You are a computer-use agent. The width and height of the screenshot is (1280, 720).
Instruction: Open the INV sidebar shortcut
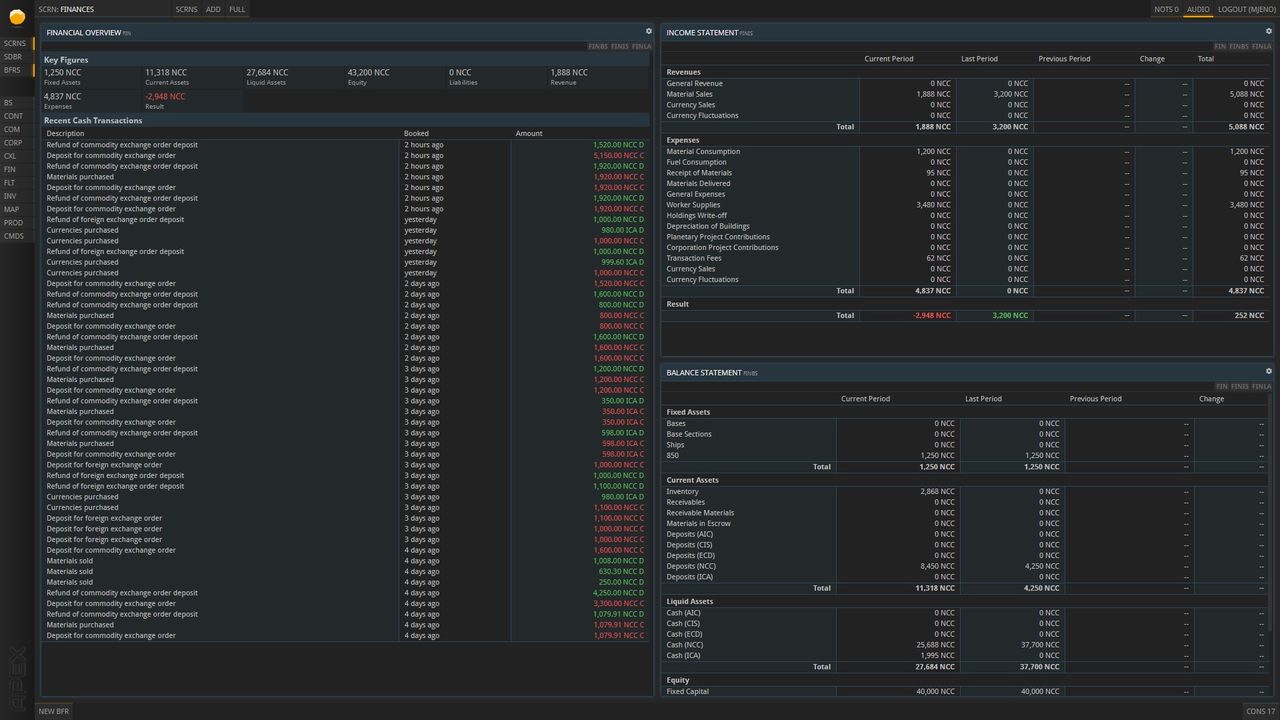10,196
